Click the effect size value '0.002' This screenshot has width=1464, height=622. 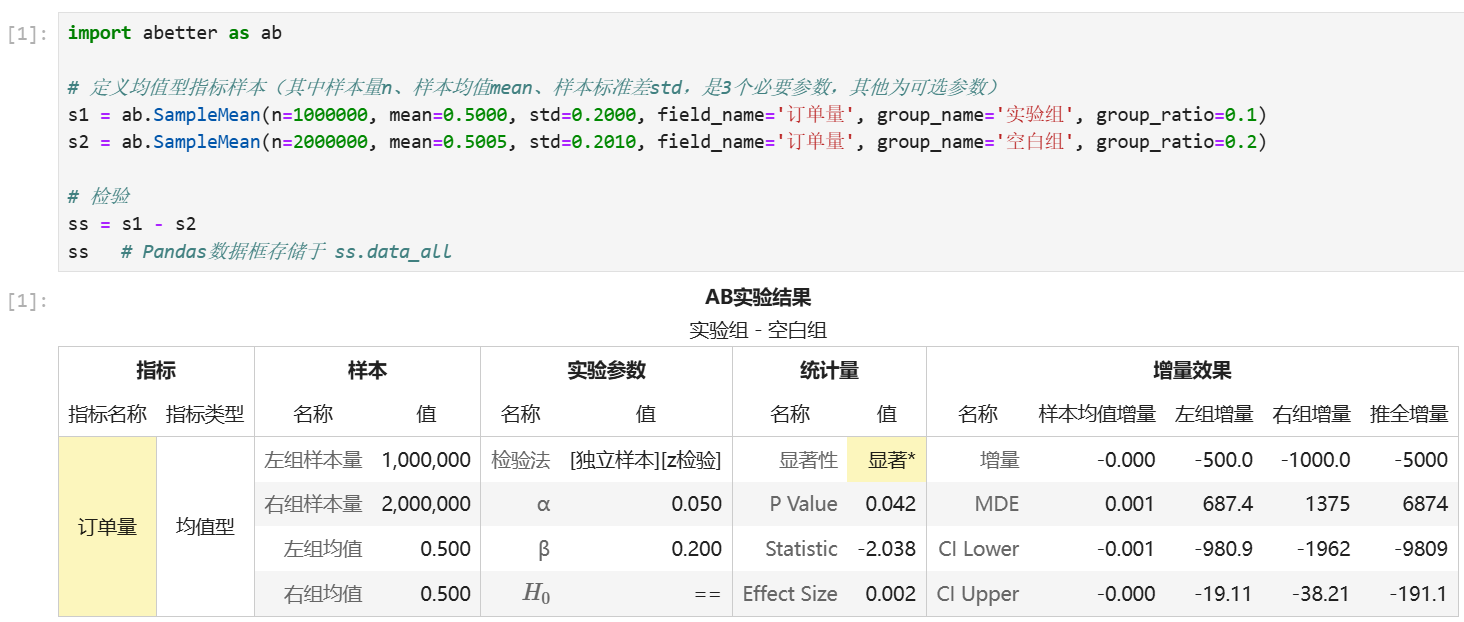pyautogui.click(x=890, y=594)
